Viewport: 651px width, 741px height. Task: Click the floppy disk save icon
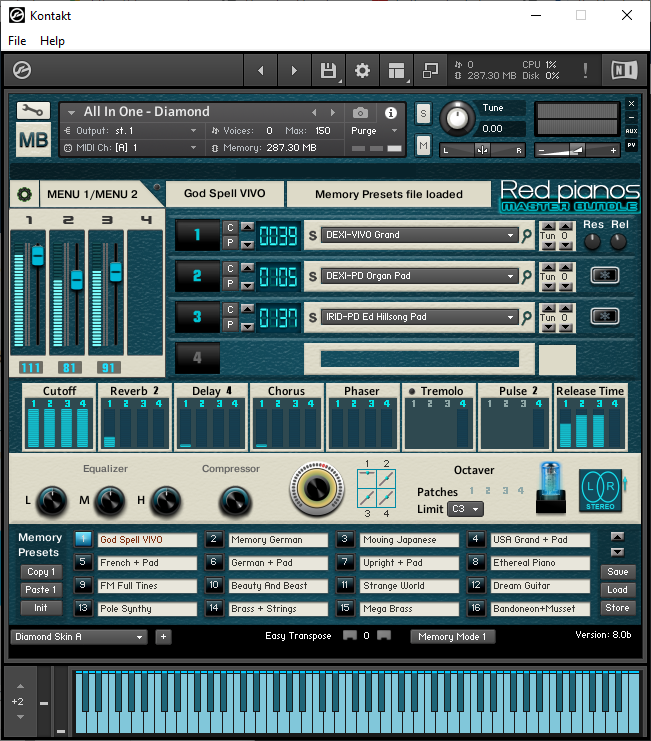(x=328, y=70)
